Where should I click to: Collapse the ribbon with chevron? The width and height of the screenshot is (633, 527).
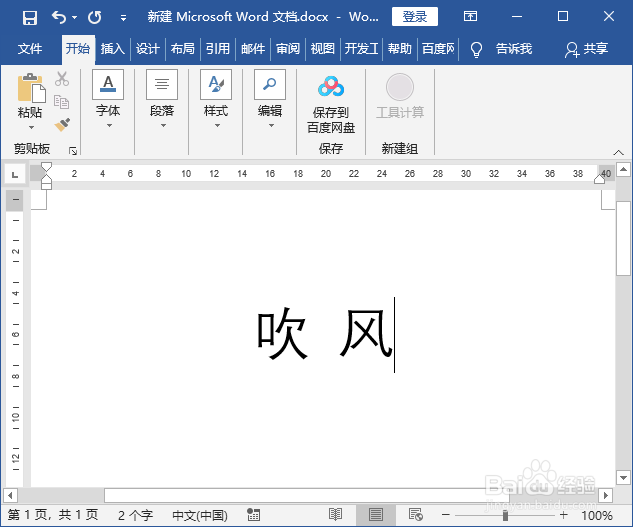pos(618,153)
